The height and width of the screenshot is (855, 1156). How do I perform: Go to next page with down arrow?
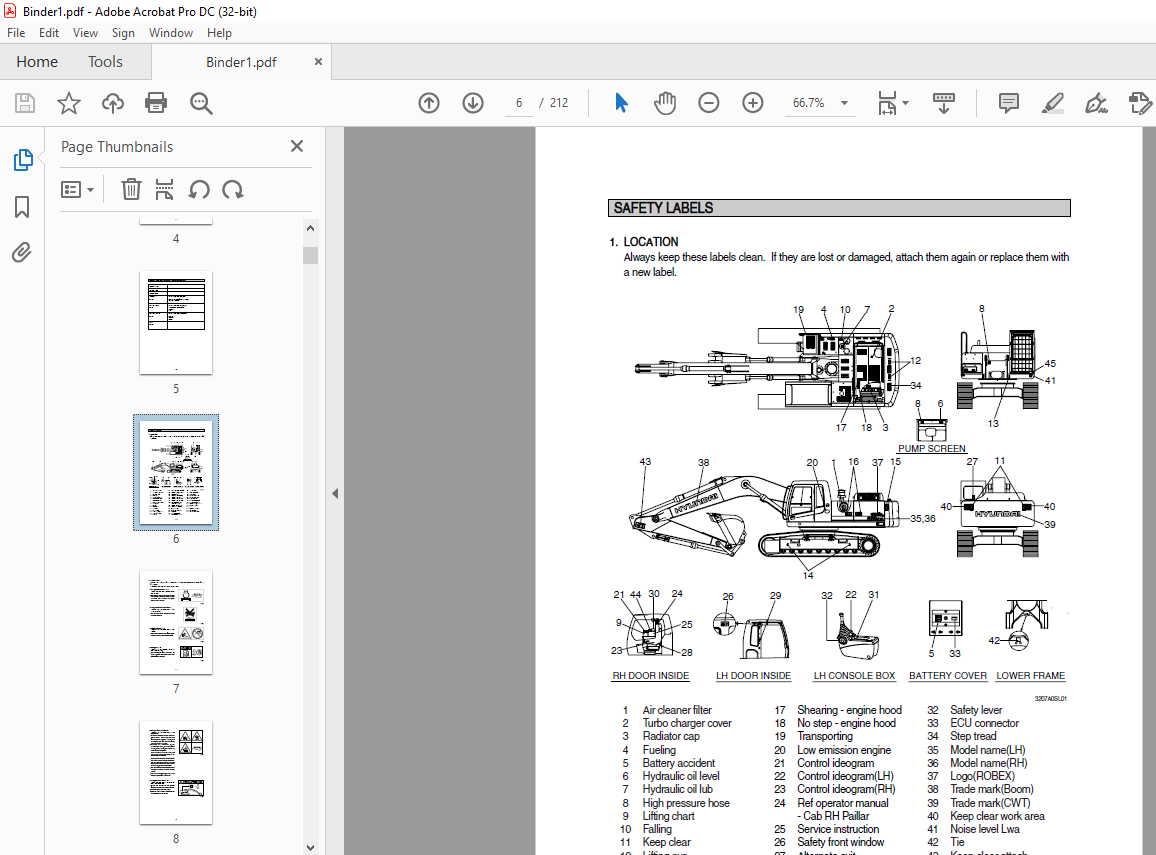pyautogui.click(x=473, y=103)
